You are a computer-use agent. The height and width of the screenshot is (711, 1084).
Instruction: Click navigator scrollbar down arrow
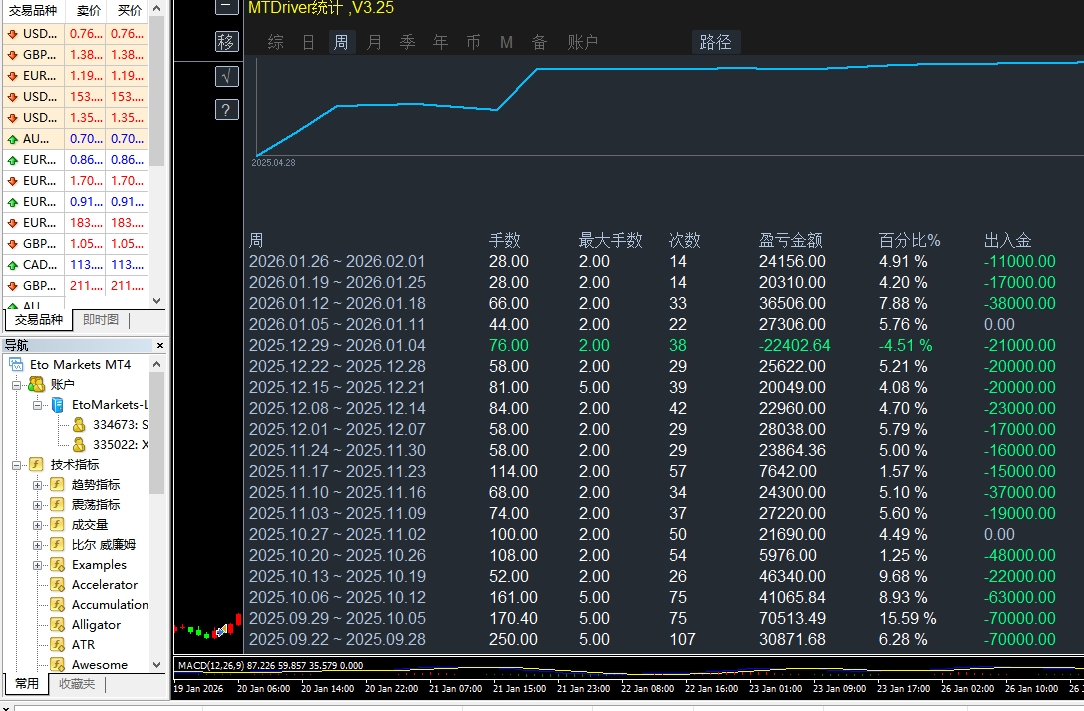point(157,665)
